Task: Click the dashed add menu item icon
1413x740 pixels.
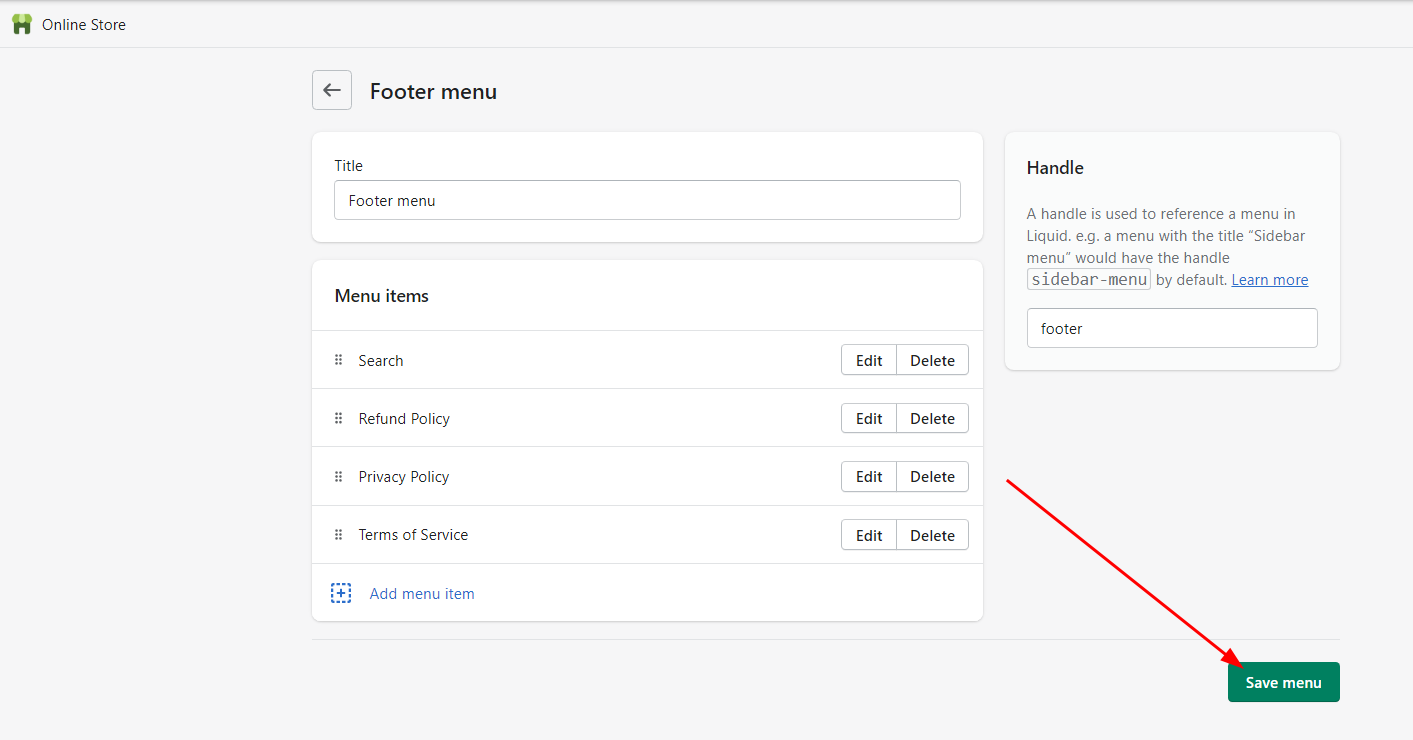Action: [x=341, y=592]
